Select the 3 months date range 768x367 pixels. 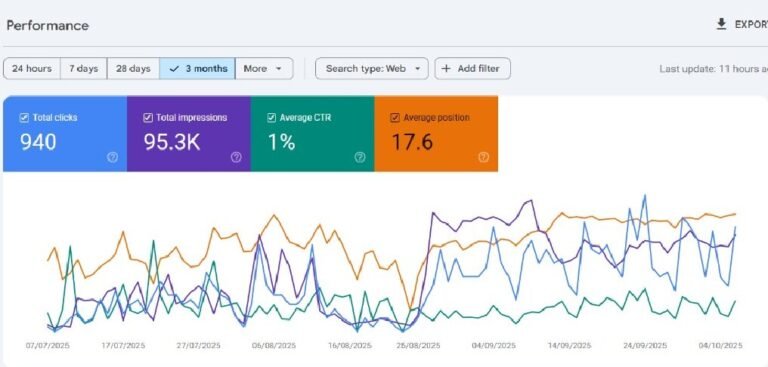tap(197, 69)
